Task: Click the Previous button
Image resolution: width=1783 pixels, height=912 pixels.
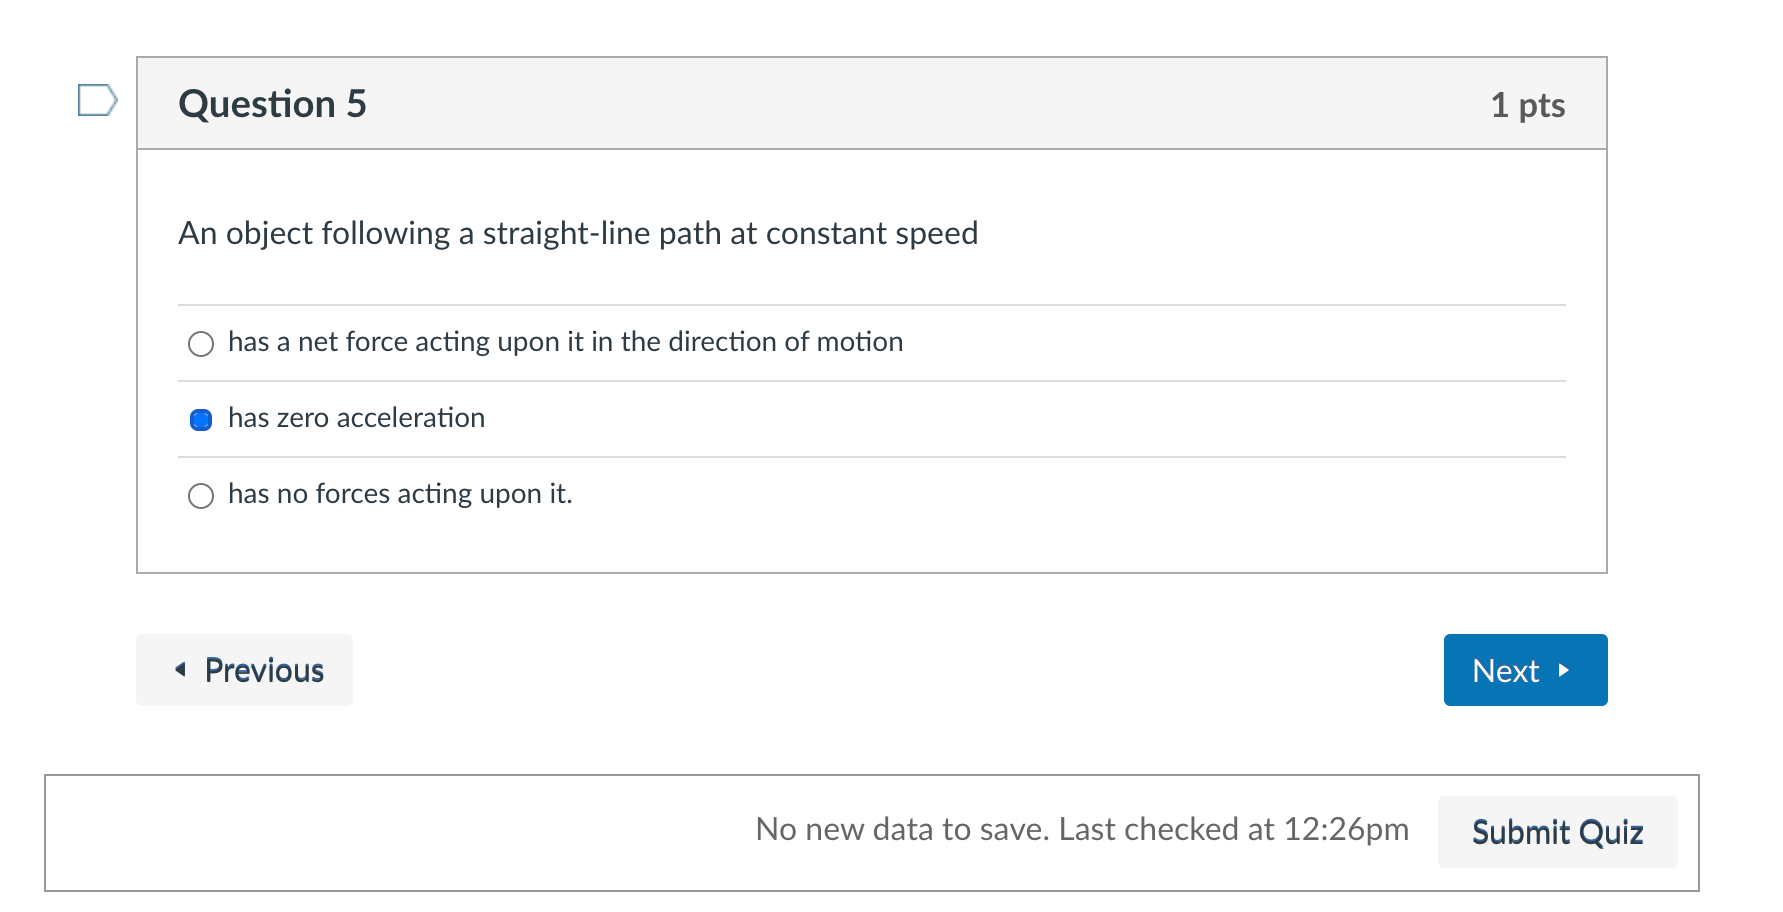Action: 244,670
